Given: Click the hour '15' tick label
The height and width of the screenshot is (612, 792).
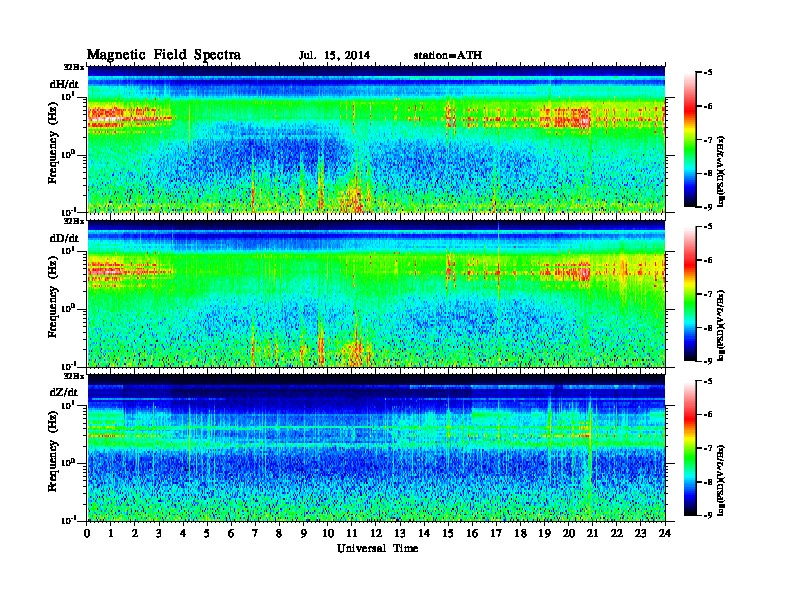Looking at the screenshot, I should click(x=448, y=534).
